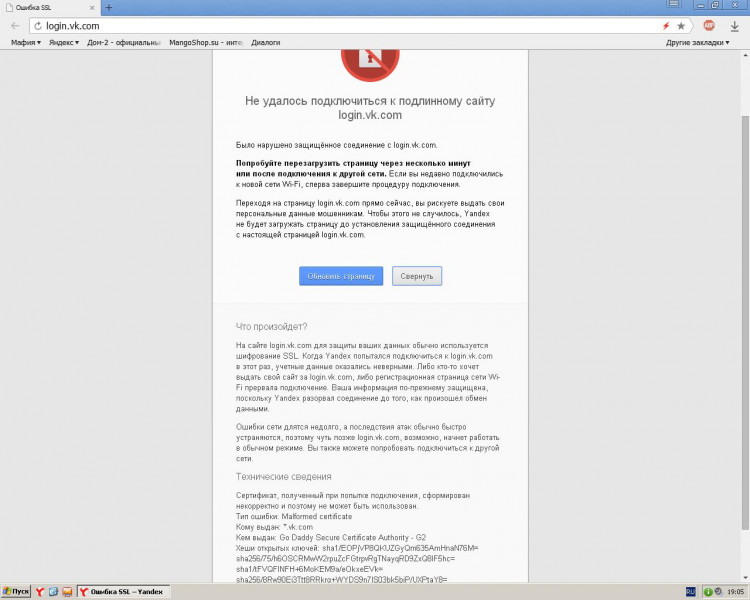Click the 'Технические сведения' heading
The image size is (750, 600).
[x=284, y=477]
